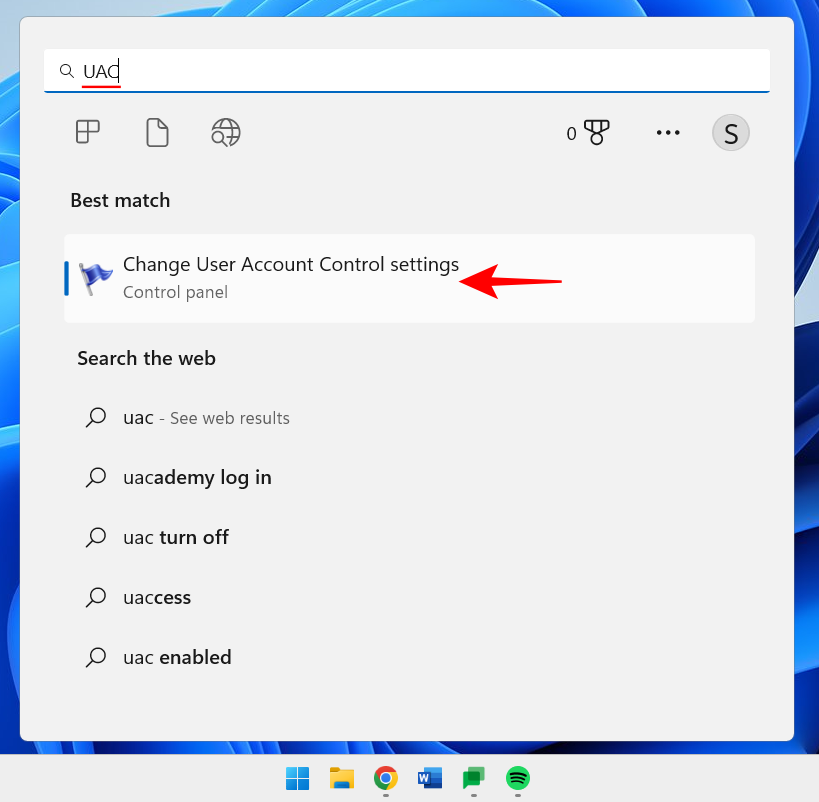Open your user account avatar

coord(731,132)
